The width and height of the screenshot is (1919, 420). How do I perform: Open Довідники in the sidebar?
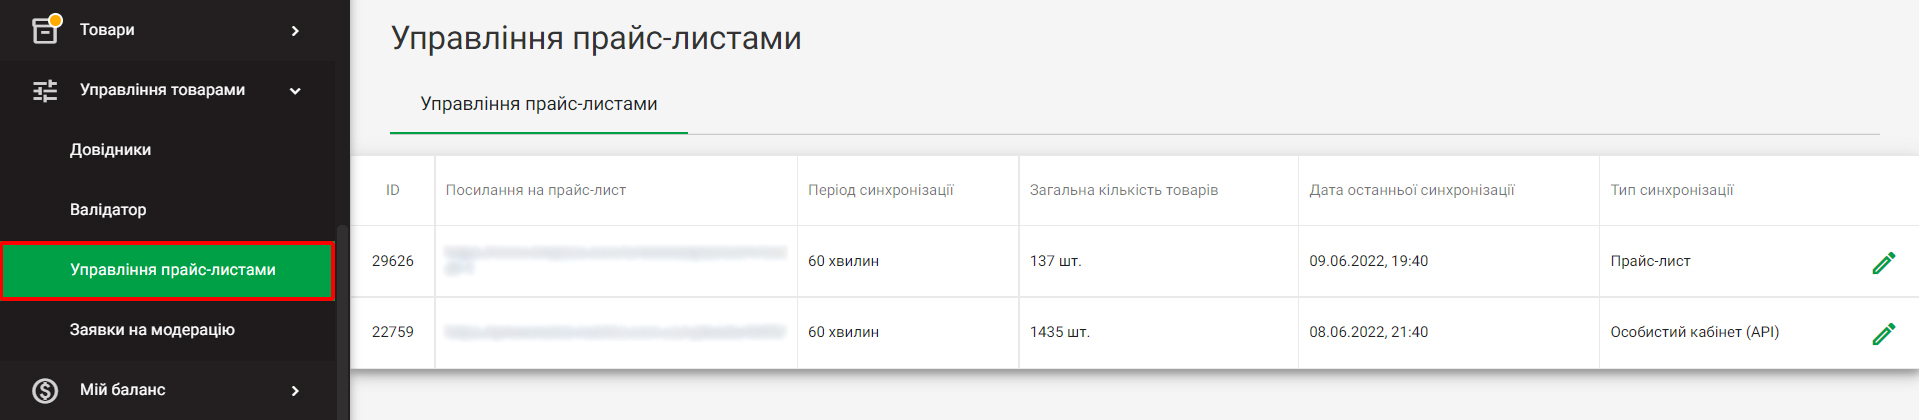pyautogui.click(x=110, y=150)
